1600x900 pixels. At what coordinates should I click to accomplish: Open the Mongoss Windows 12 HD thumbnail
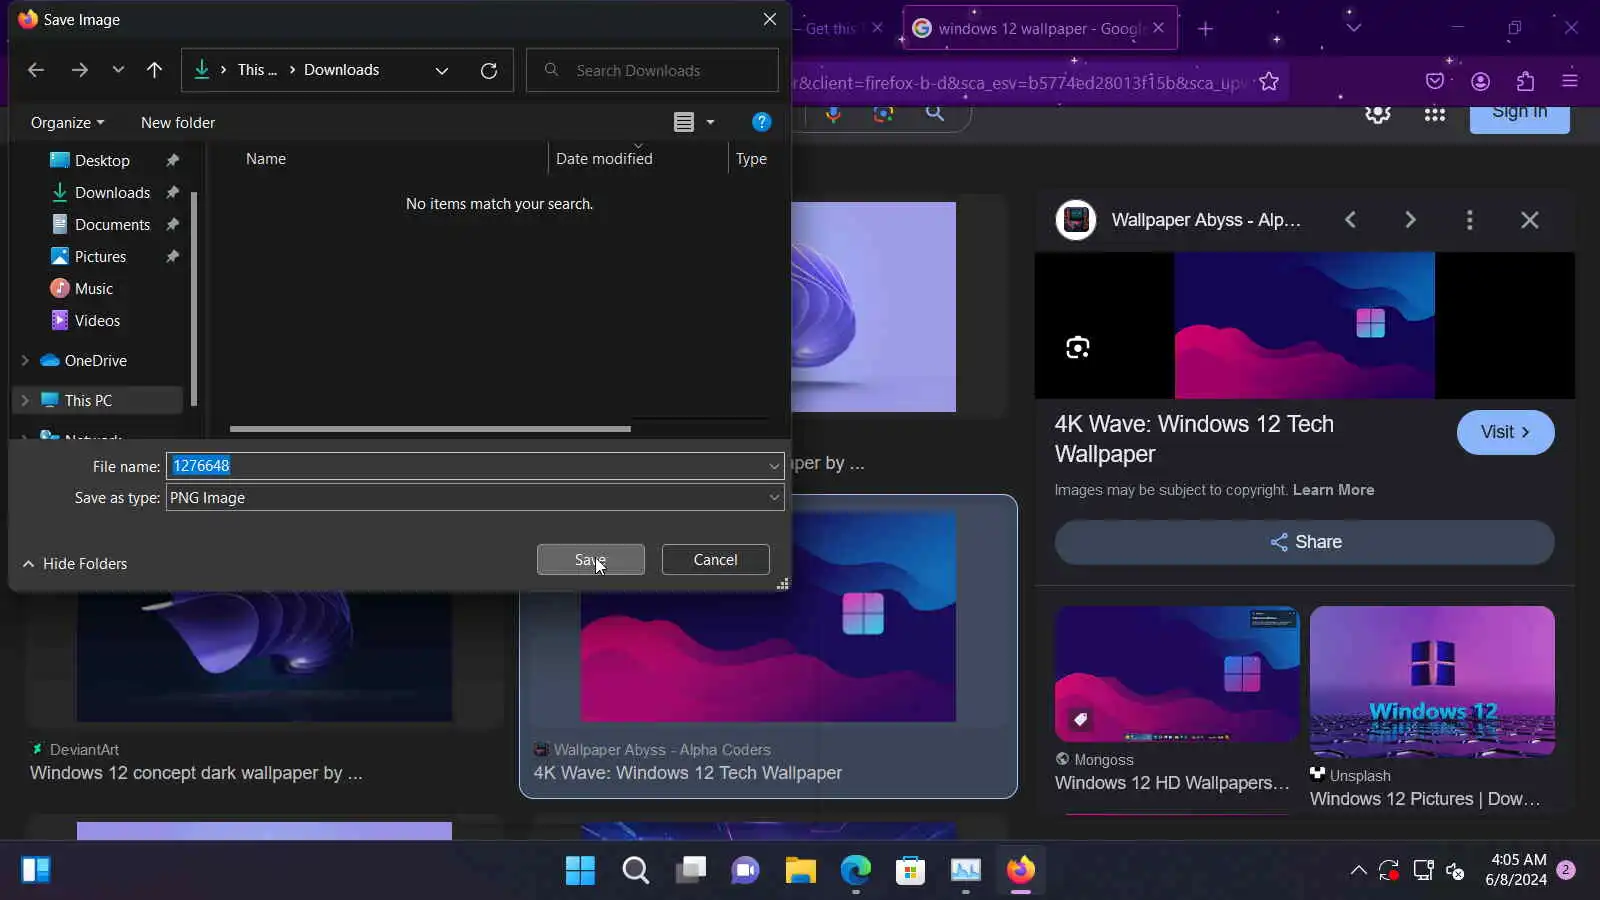1177,674
